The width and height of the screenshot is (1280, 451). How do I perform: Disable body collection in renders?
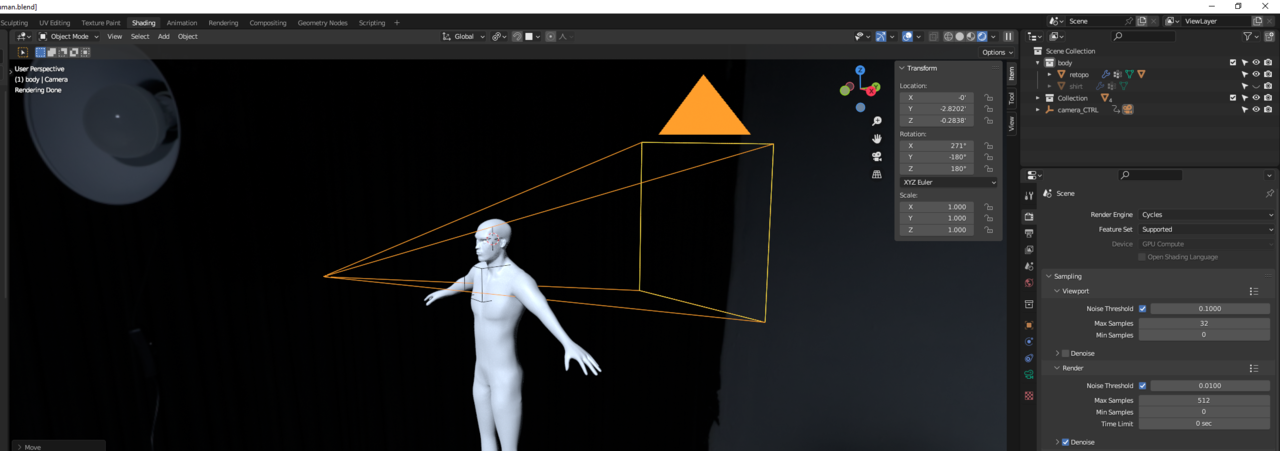1270,62
